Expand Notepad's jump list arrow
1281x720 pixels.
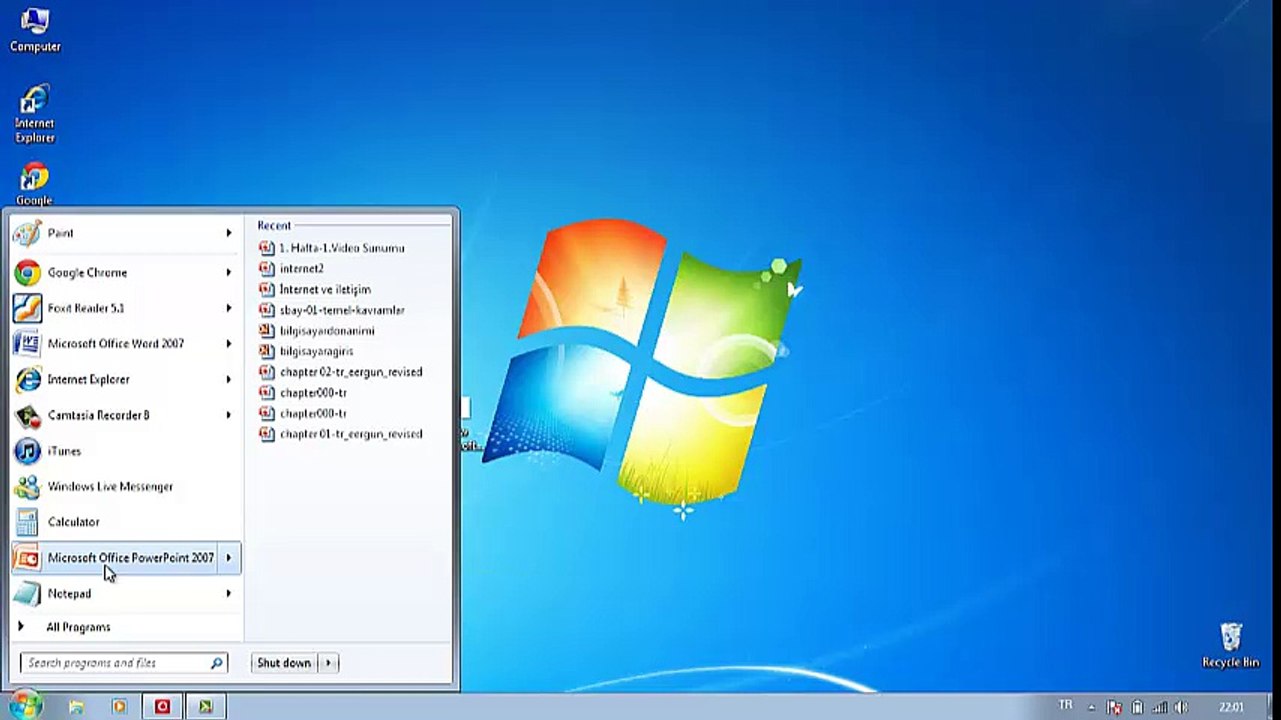click(x=229, y=593)
